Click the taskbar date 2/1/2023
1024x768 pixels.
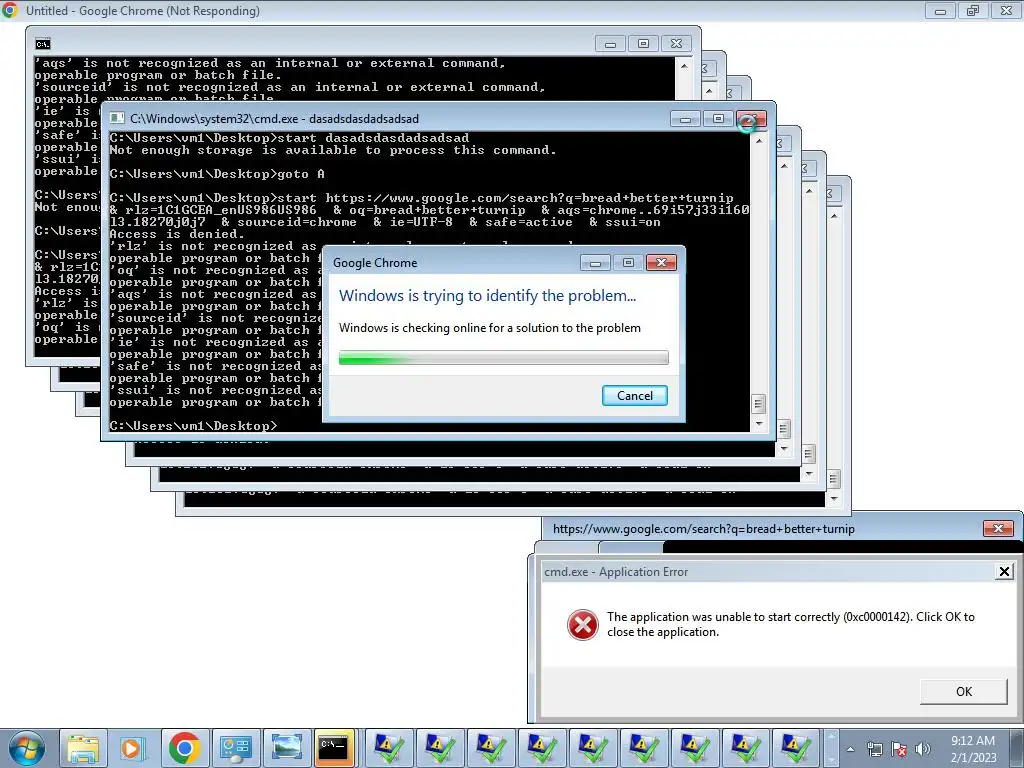tap(973, 758)
